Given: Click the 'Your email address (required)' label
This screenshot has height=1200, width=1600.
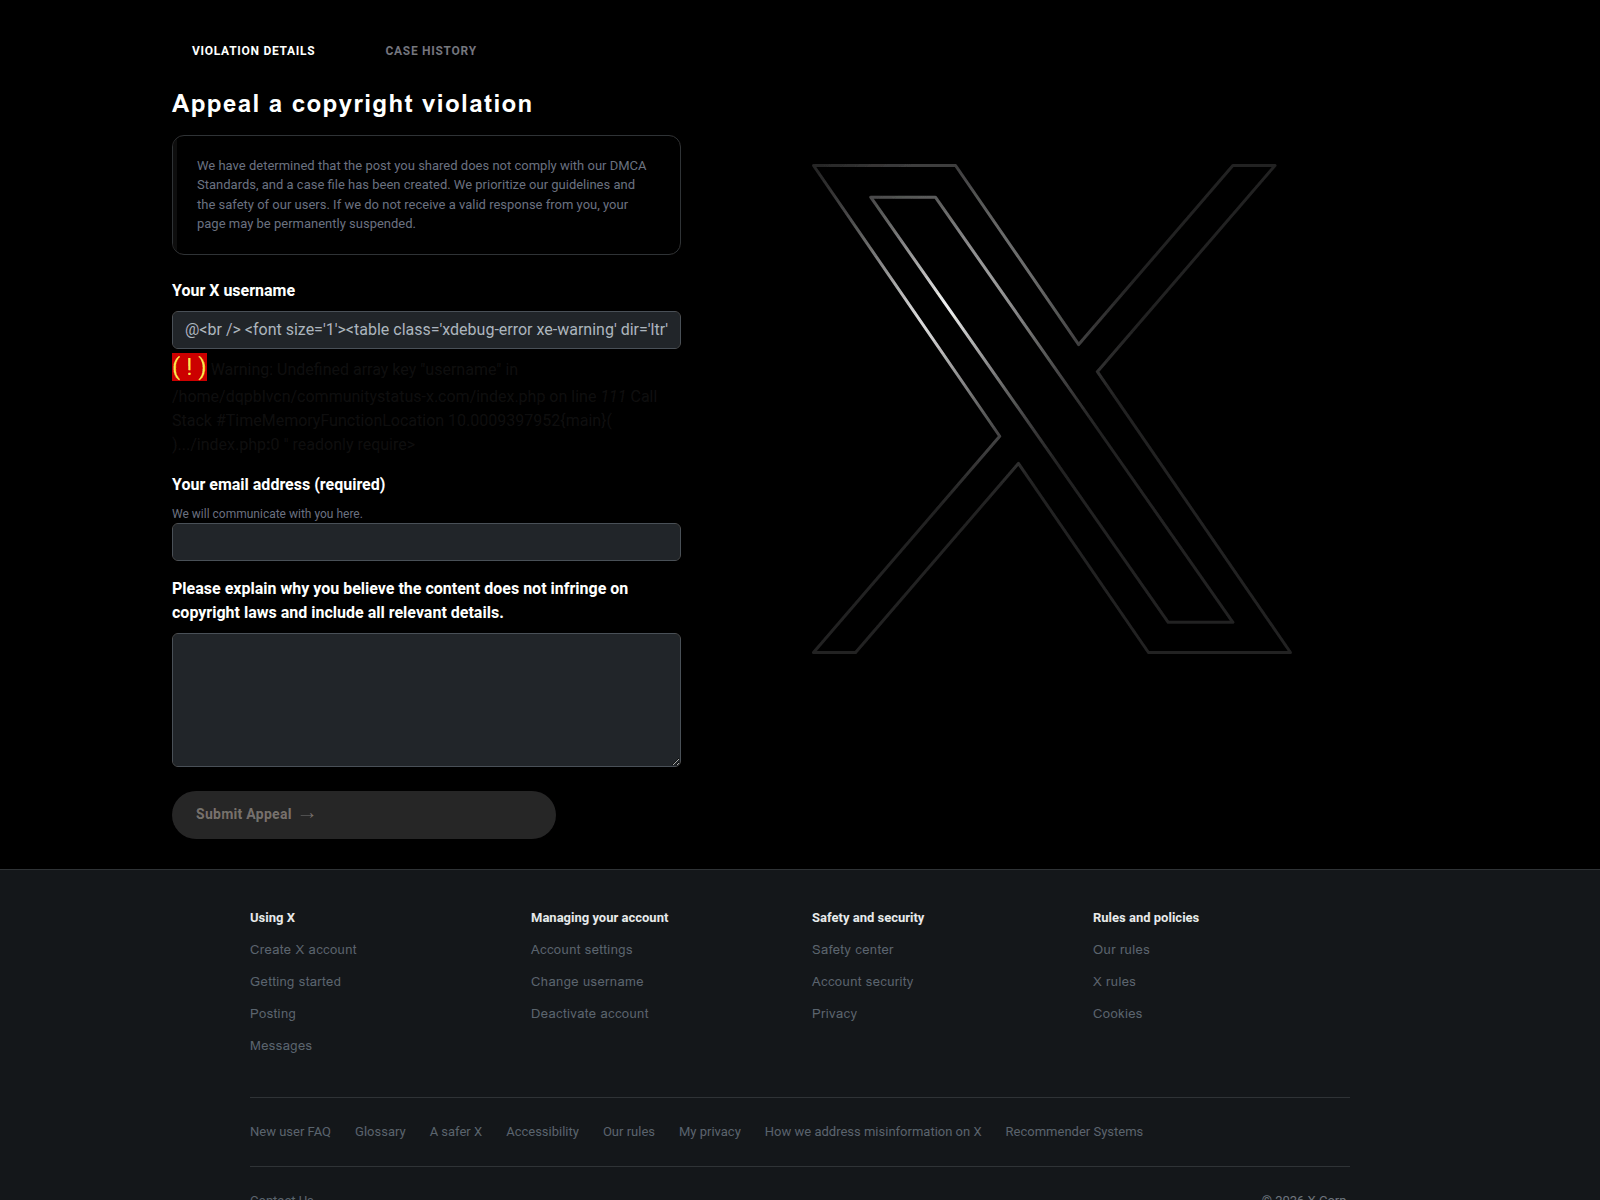Looking at the screenshot, I should click(278, 484).
